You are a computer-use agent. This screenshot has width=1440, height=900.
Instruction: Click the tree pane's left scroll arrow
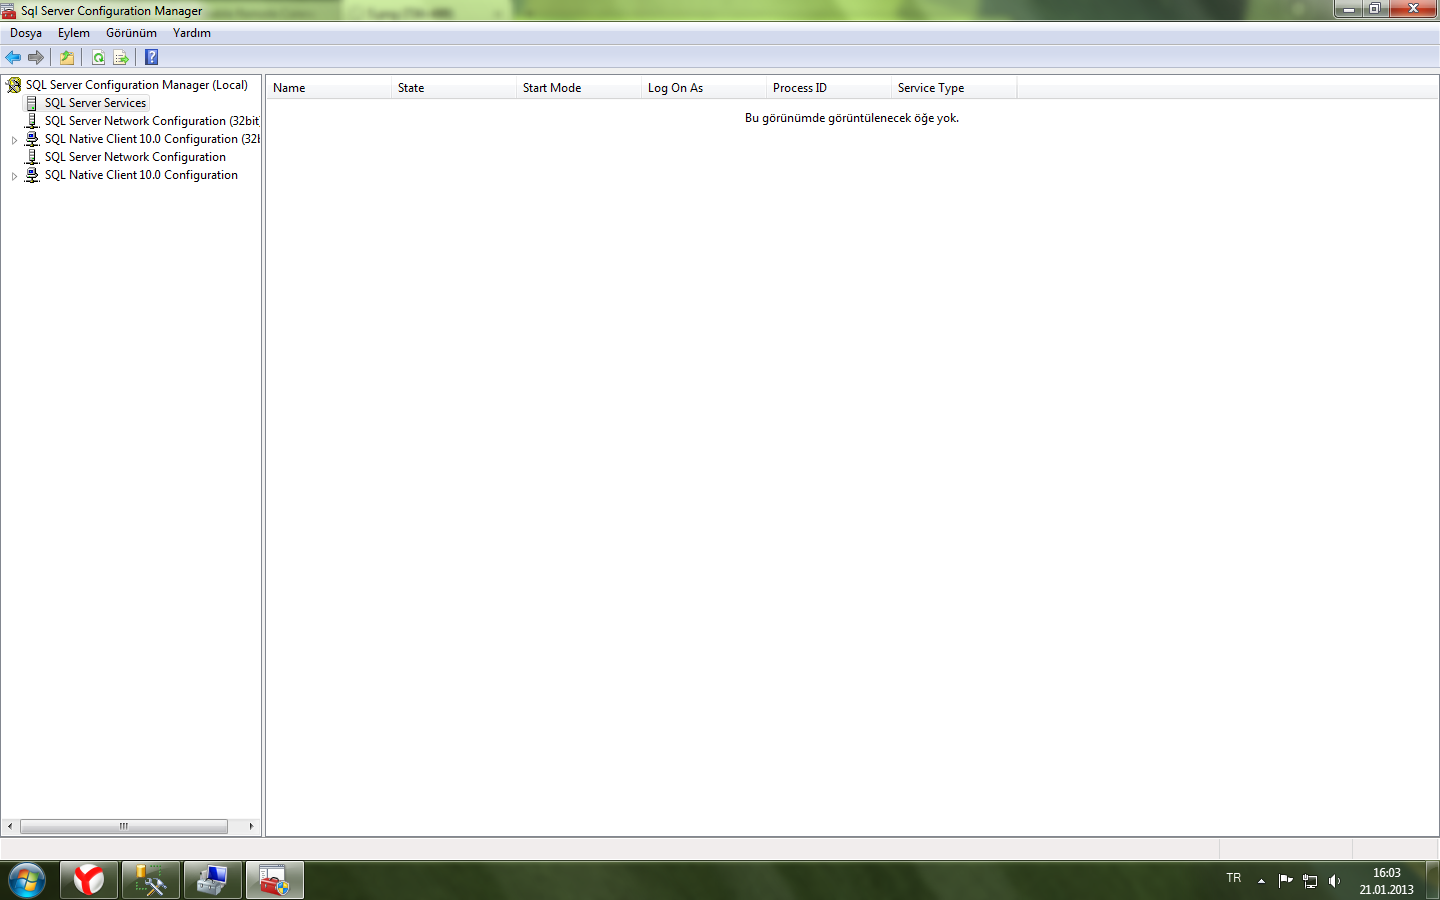[10, 826]
